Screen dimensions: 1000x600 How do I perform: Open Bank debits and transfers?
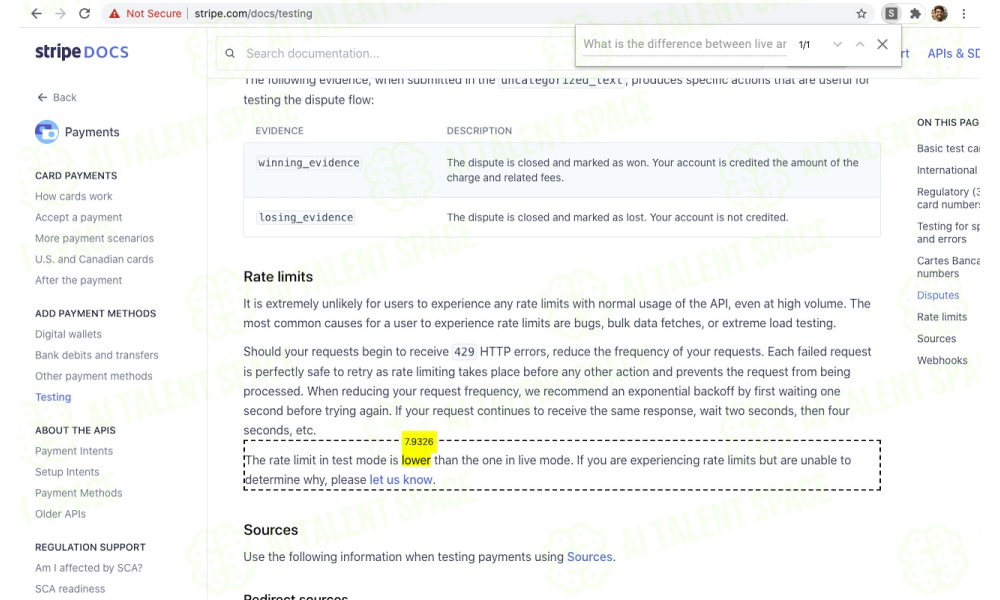pyautogui.click(x=96, y=355)
